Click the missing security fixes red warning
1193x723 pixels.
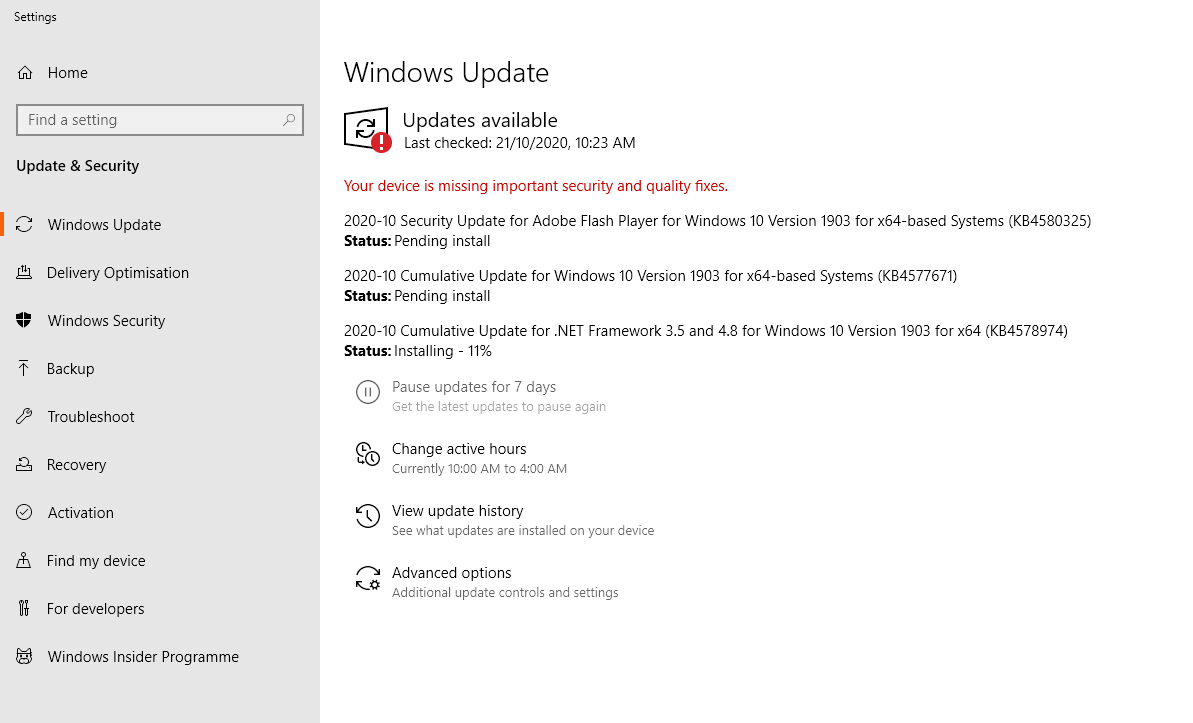(x=536, y=186)
